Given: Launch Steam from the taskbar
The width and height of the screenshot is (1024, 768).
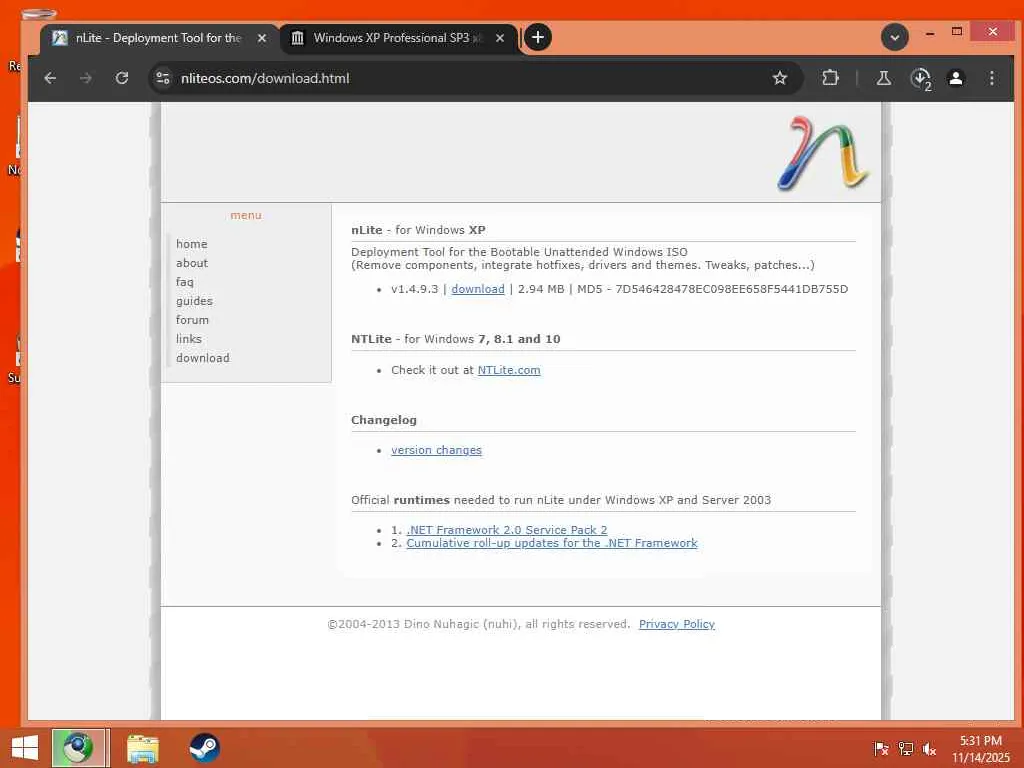Looking at the screenshot, I should [x=204, y=748].
